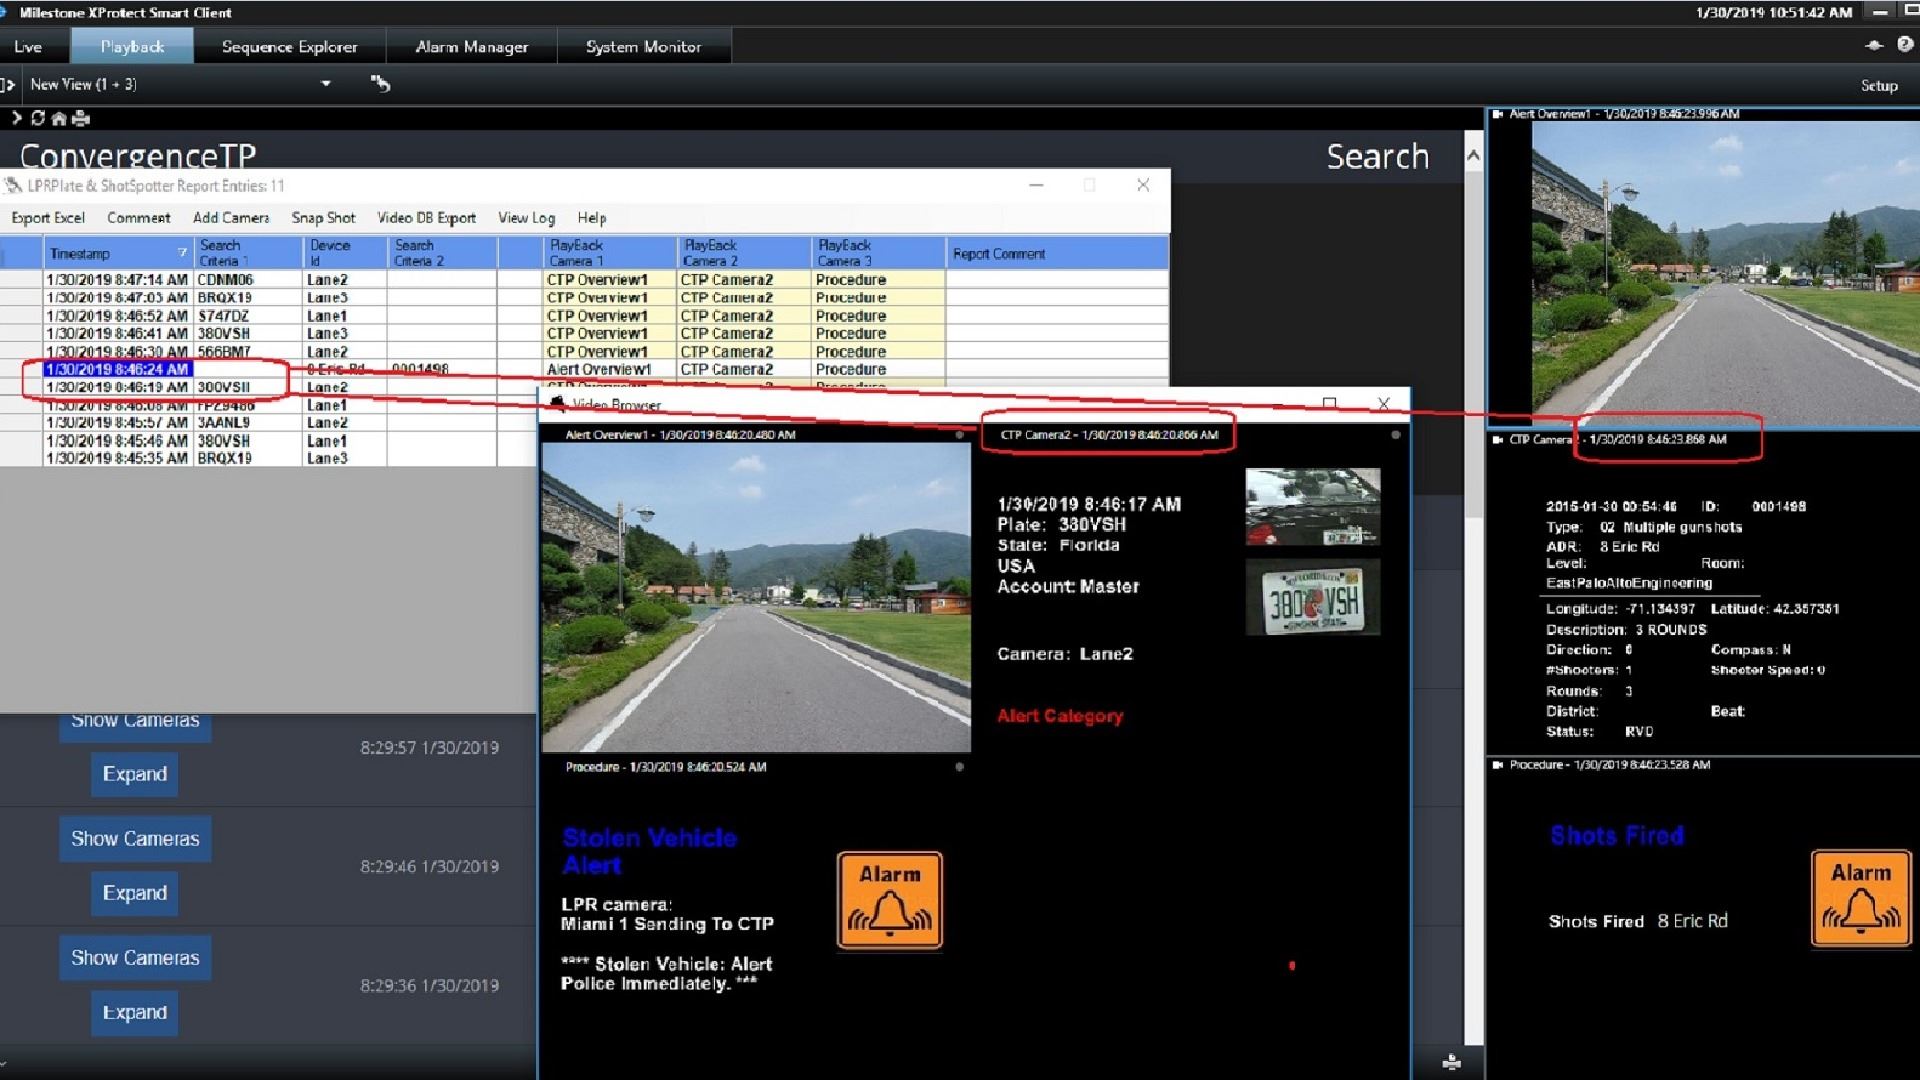Click the Alert Overview1 road video in Video Browser

(x=756, y=597)
